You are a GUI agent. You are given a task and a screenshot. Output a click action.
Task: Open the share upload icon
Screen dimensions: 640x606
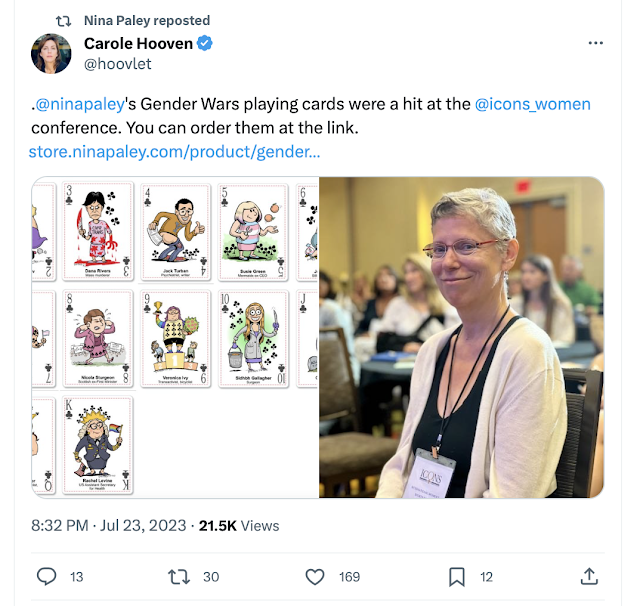pyautogui.click(x=589, y=576)
